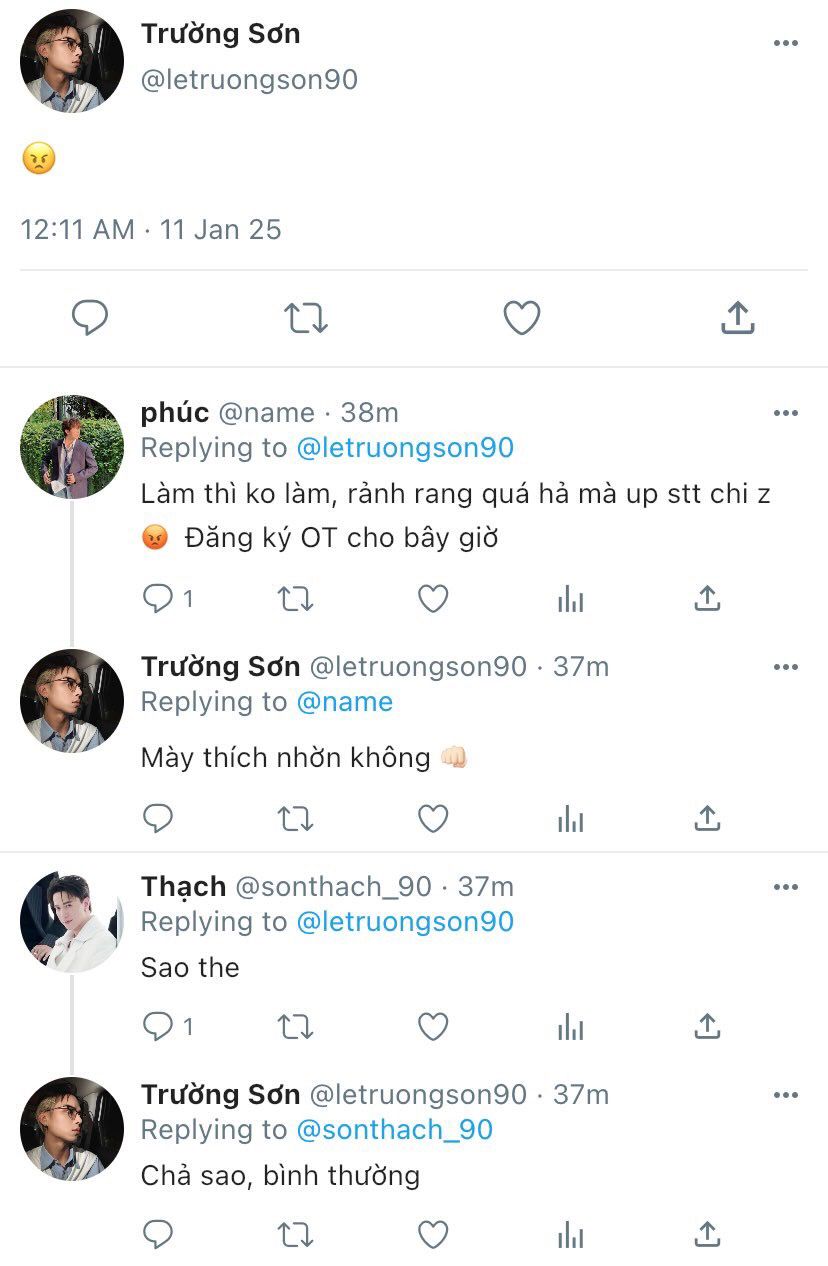The image size is (828, 1266).
Task: Open Thạch's profile avatar
Action: (72, 921)
